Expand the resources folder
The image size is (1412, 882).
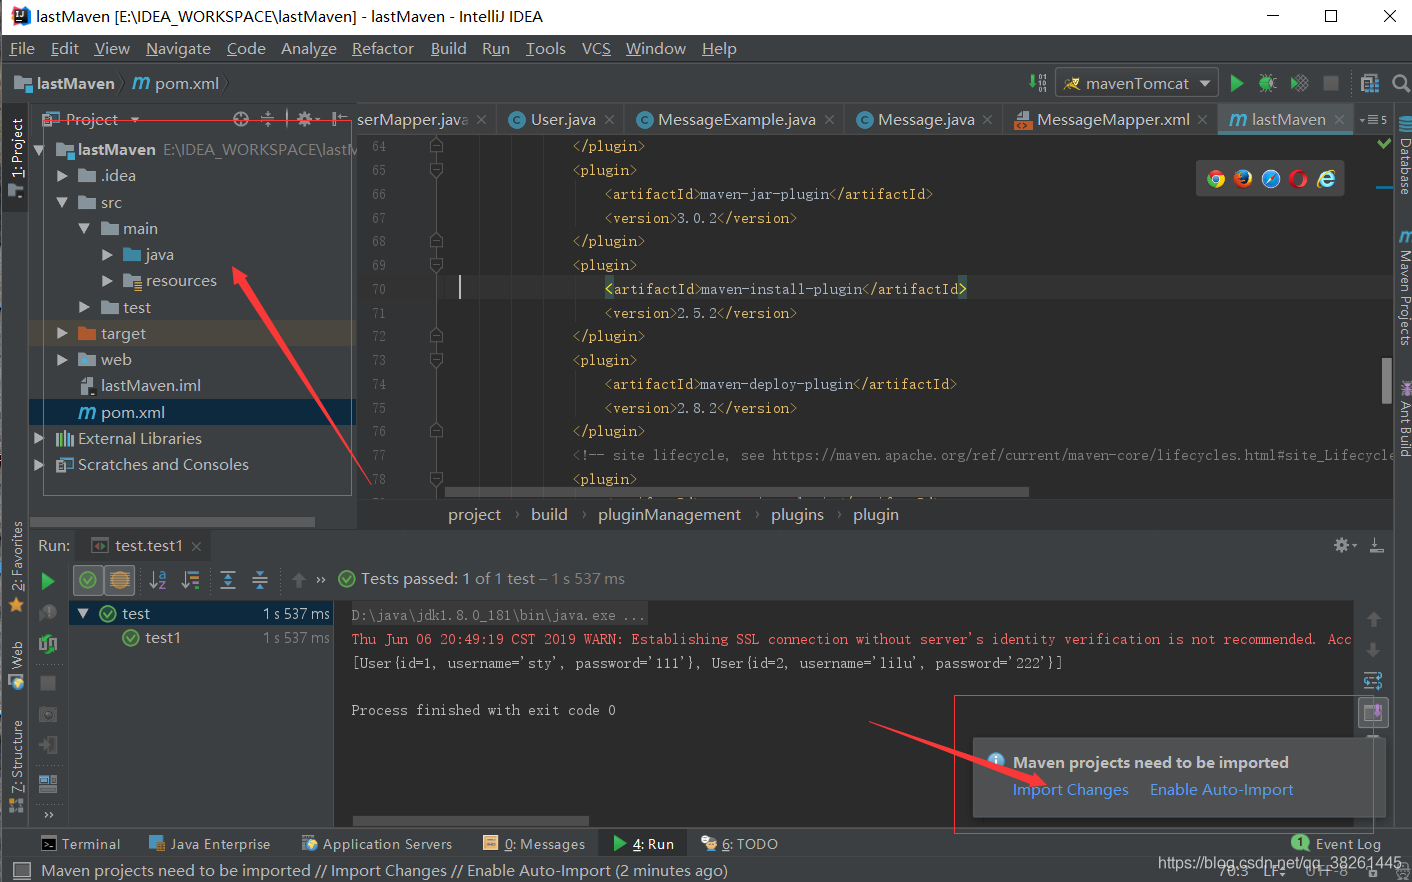pyautogui.click(x=107, y=281)
